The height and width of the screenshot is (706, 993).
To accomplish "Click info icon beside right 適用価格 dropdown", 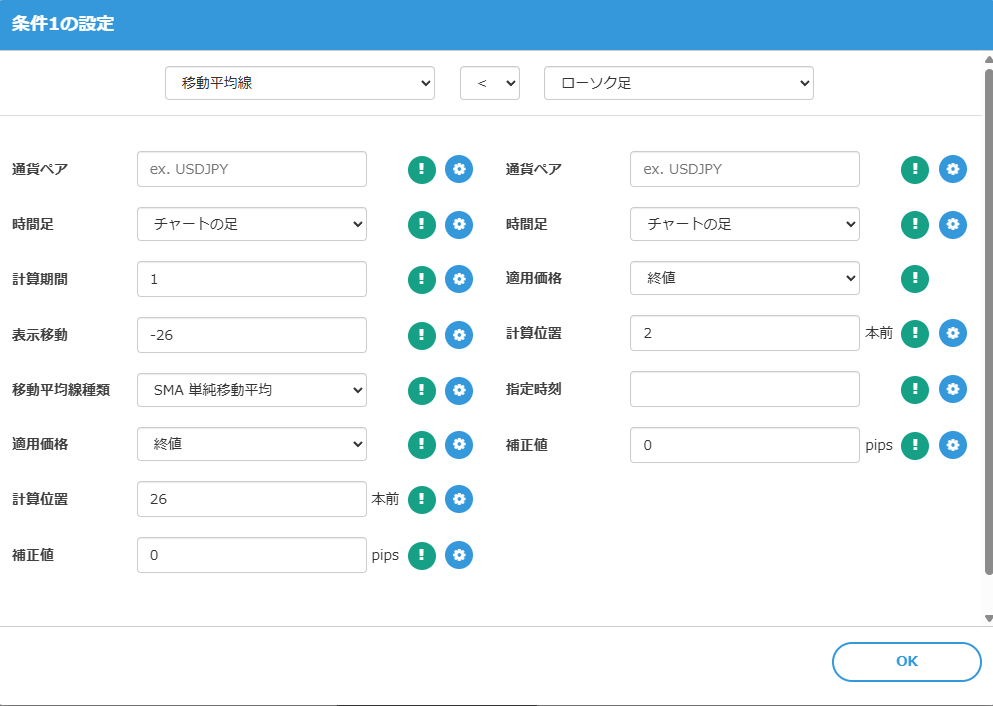I will pyautogui.click(x=915, y=279).
